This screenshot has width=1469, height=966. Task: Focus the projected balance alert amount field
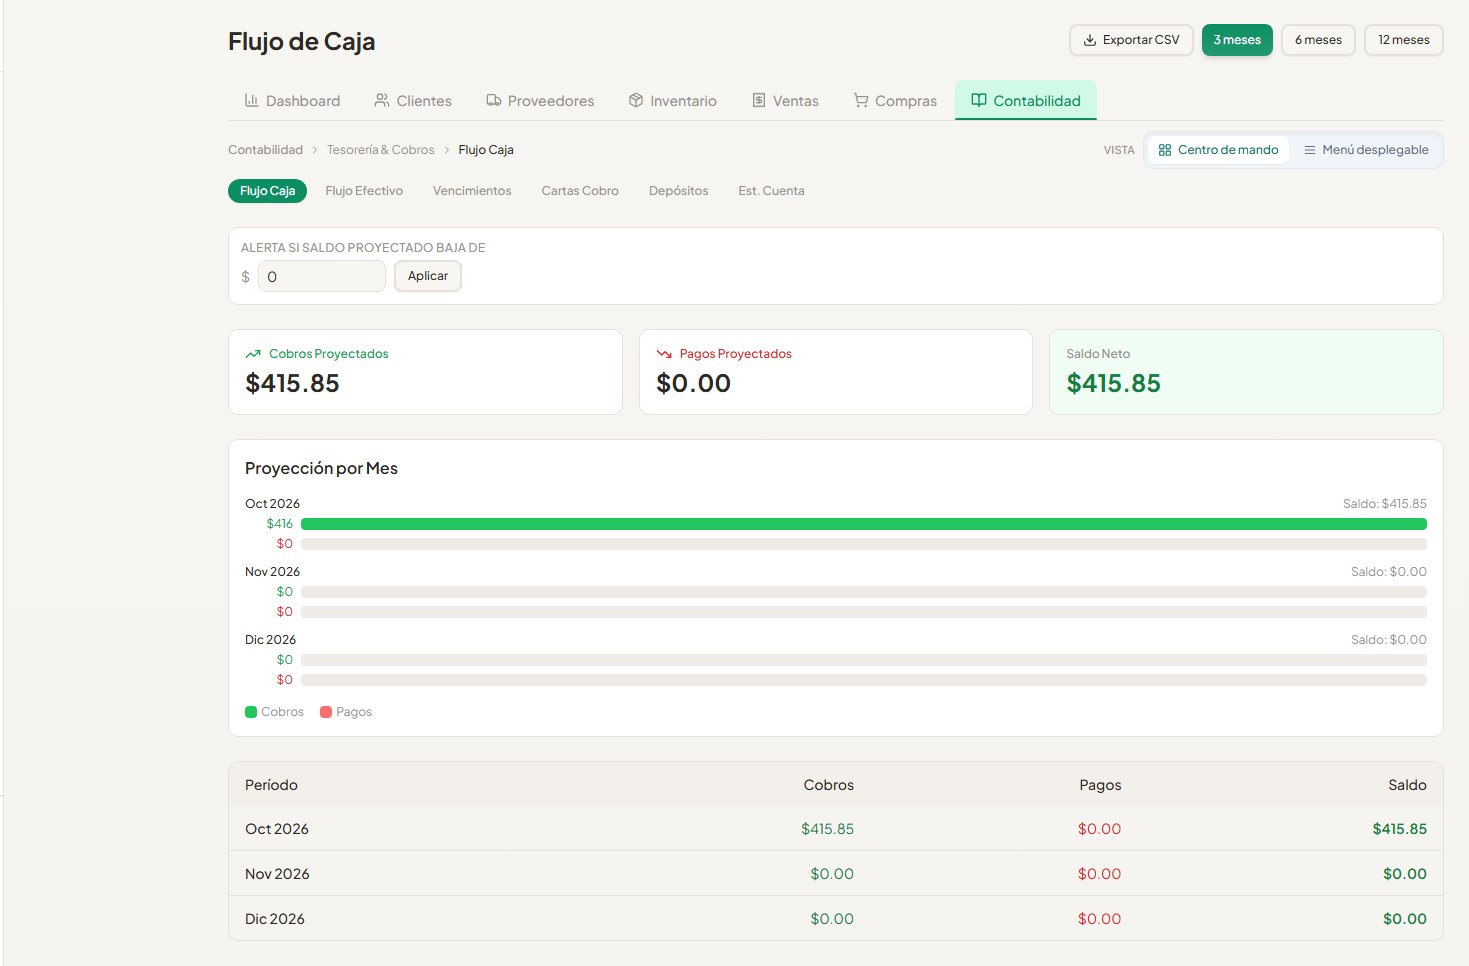[321, 276]
